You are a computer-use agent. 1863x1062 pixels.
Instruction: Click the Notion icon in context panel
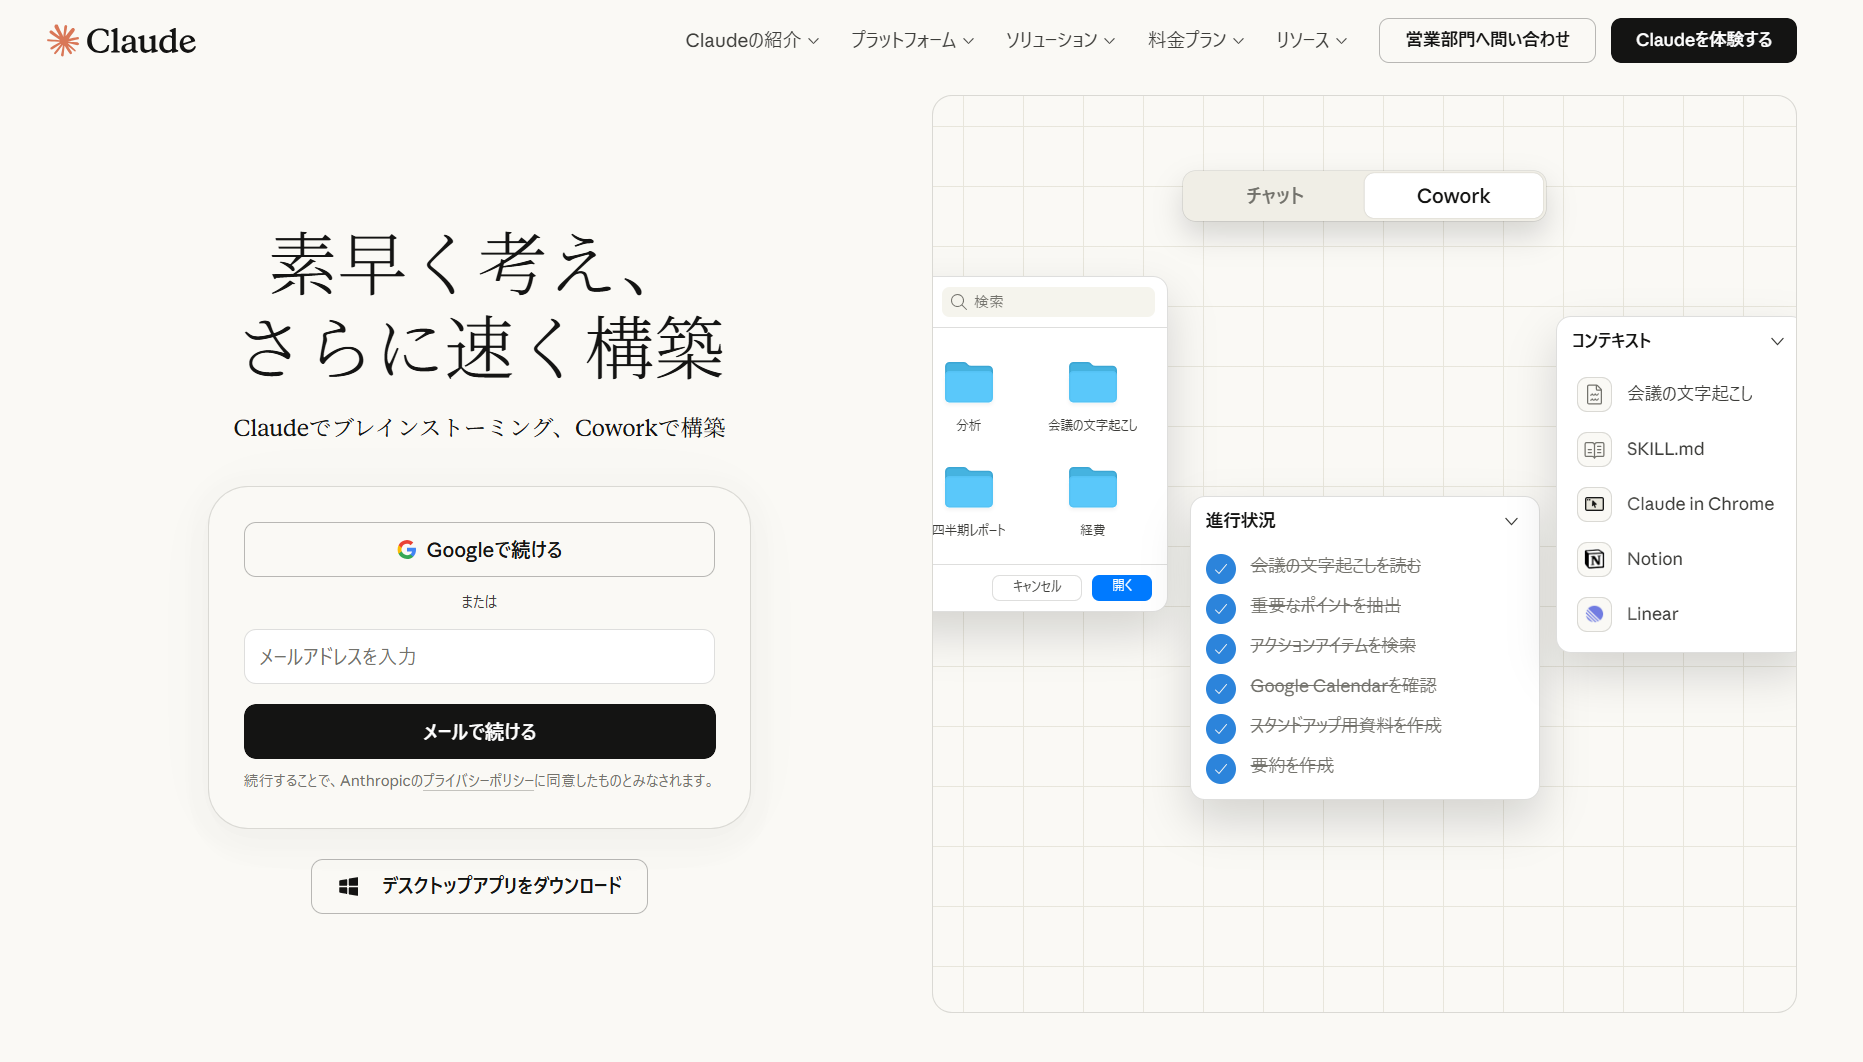pyautogui.click(x=1594, y=559)
